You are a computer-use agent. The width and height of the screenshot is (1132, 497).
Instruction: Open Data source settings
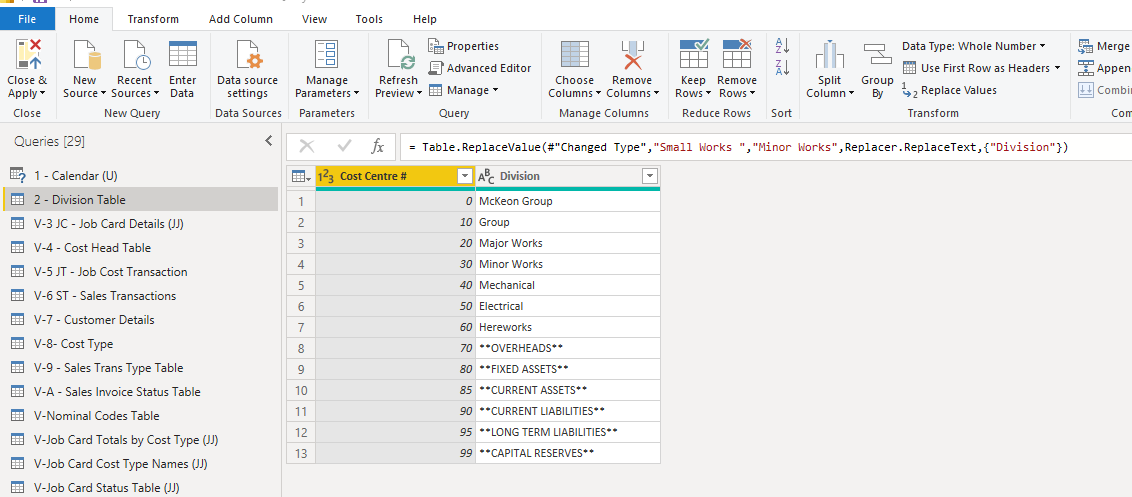click(x=249, y=55)
